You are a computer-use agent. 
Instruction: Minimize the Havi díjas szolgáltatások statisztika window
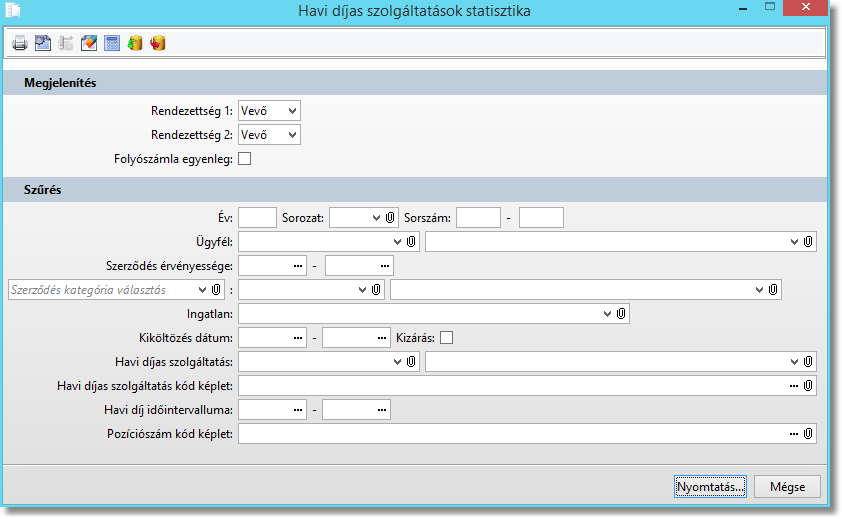(x=743, y=8)
